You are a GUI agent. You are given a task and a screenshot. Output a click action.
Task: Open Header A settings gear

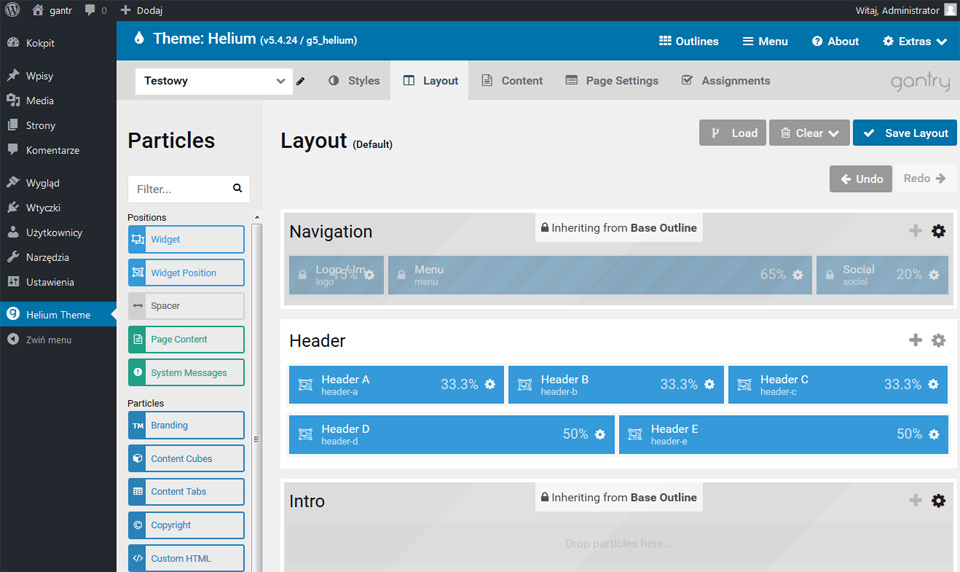(x=490, y=384)
